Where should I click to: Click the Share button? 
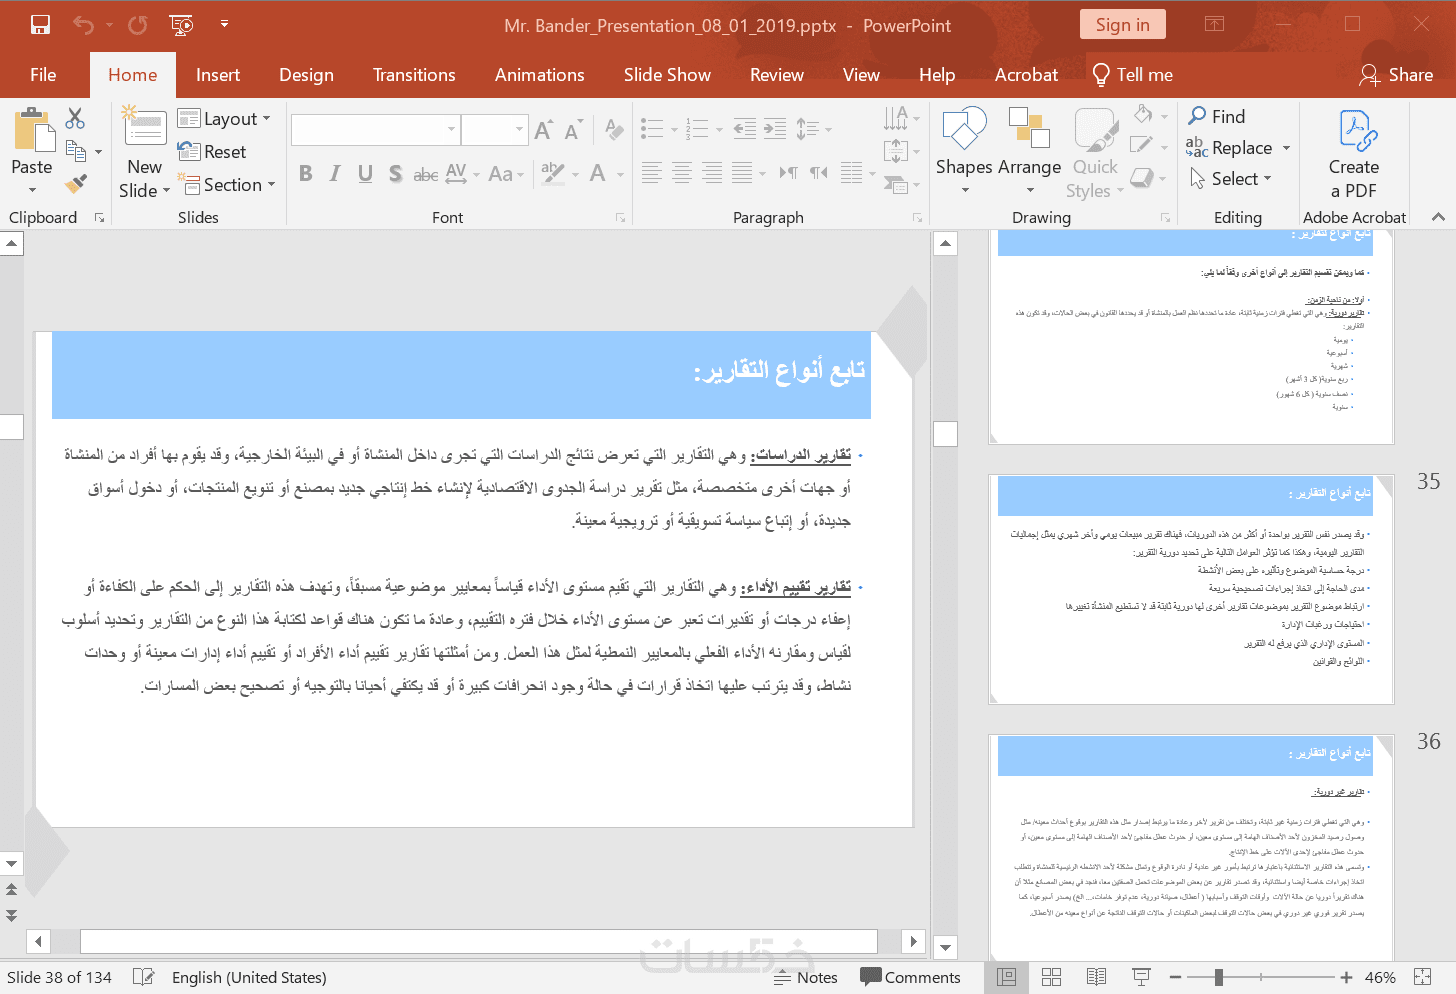pyautogui.click(x=1396, y=75)
